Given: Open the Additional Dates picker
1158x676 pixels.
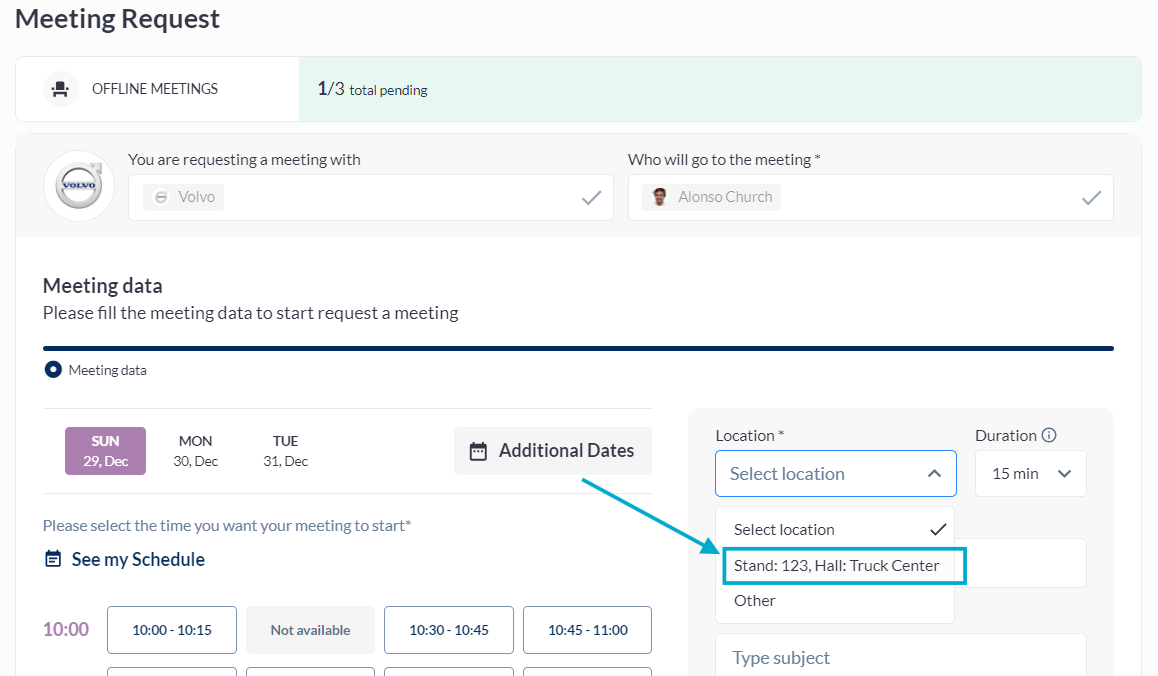Looking at the screenshot, I should pos(552,451).
